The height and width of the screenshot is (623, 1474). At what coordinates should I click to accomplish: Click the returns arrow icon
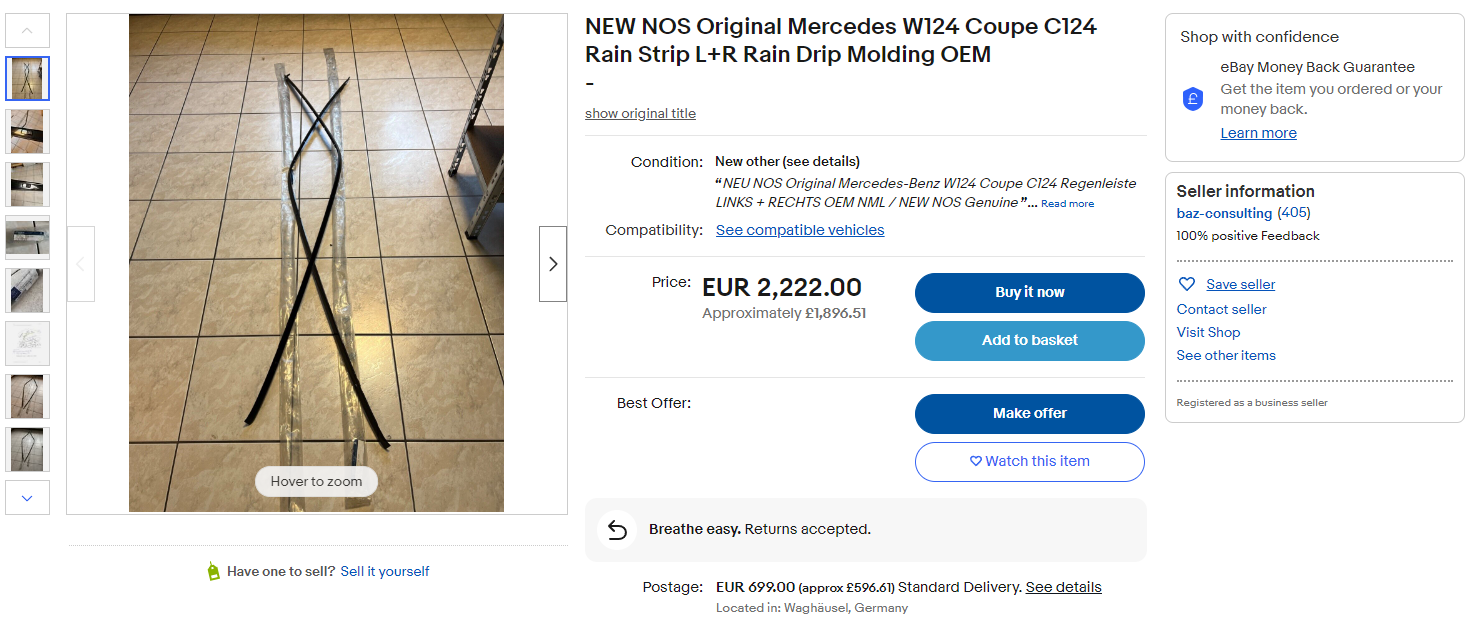pyautogui.click(x=617, y=530)
